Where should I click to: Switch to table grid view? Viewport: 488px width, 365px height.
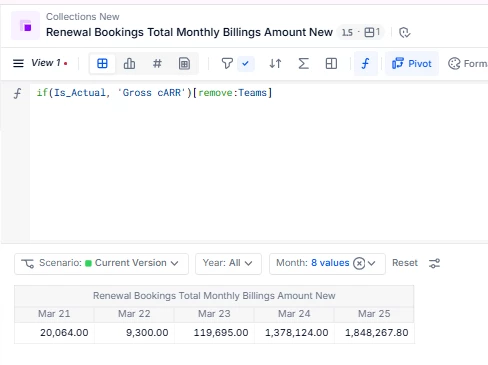[102, 63]
